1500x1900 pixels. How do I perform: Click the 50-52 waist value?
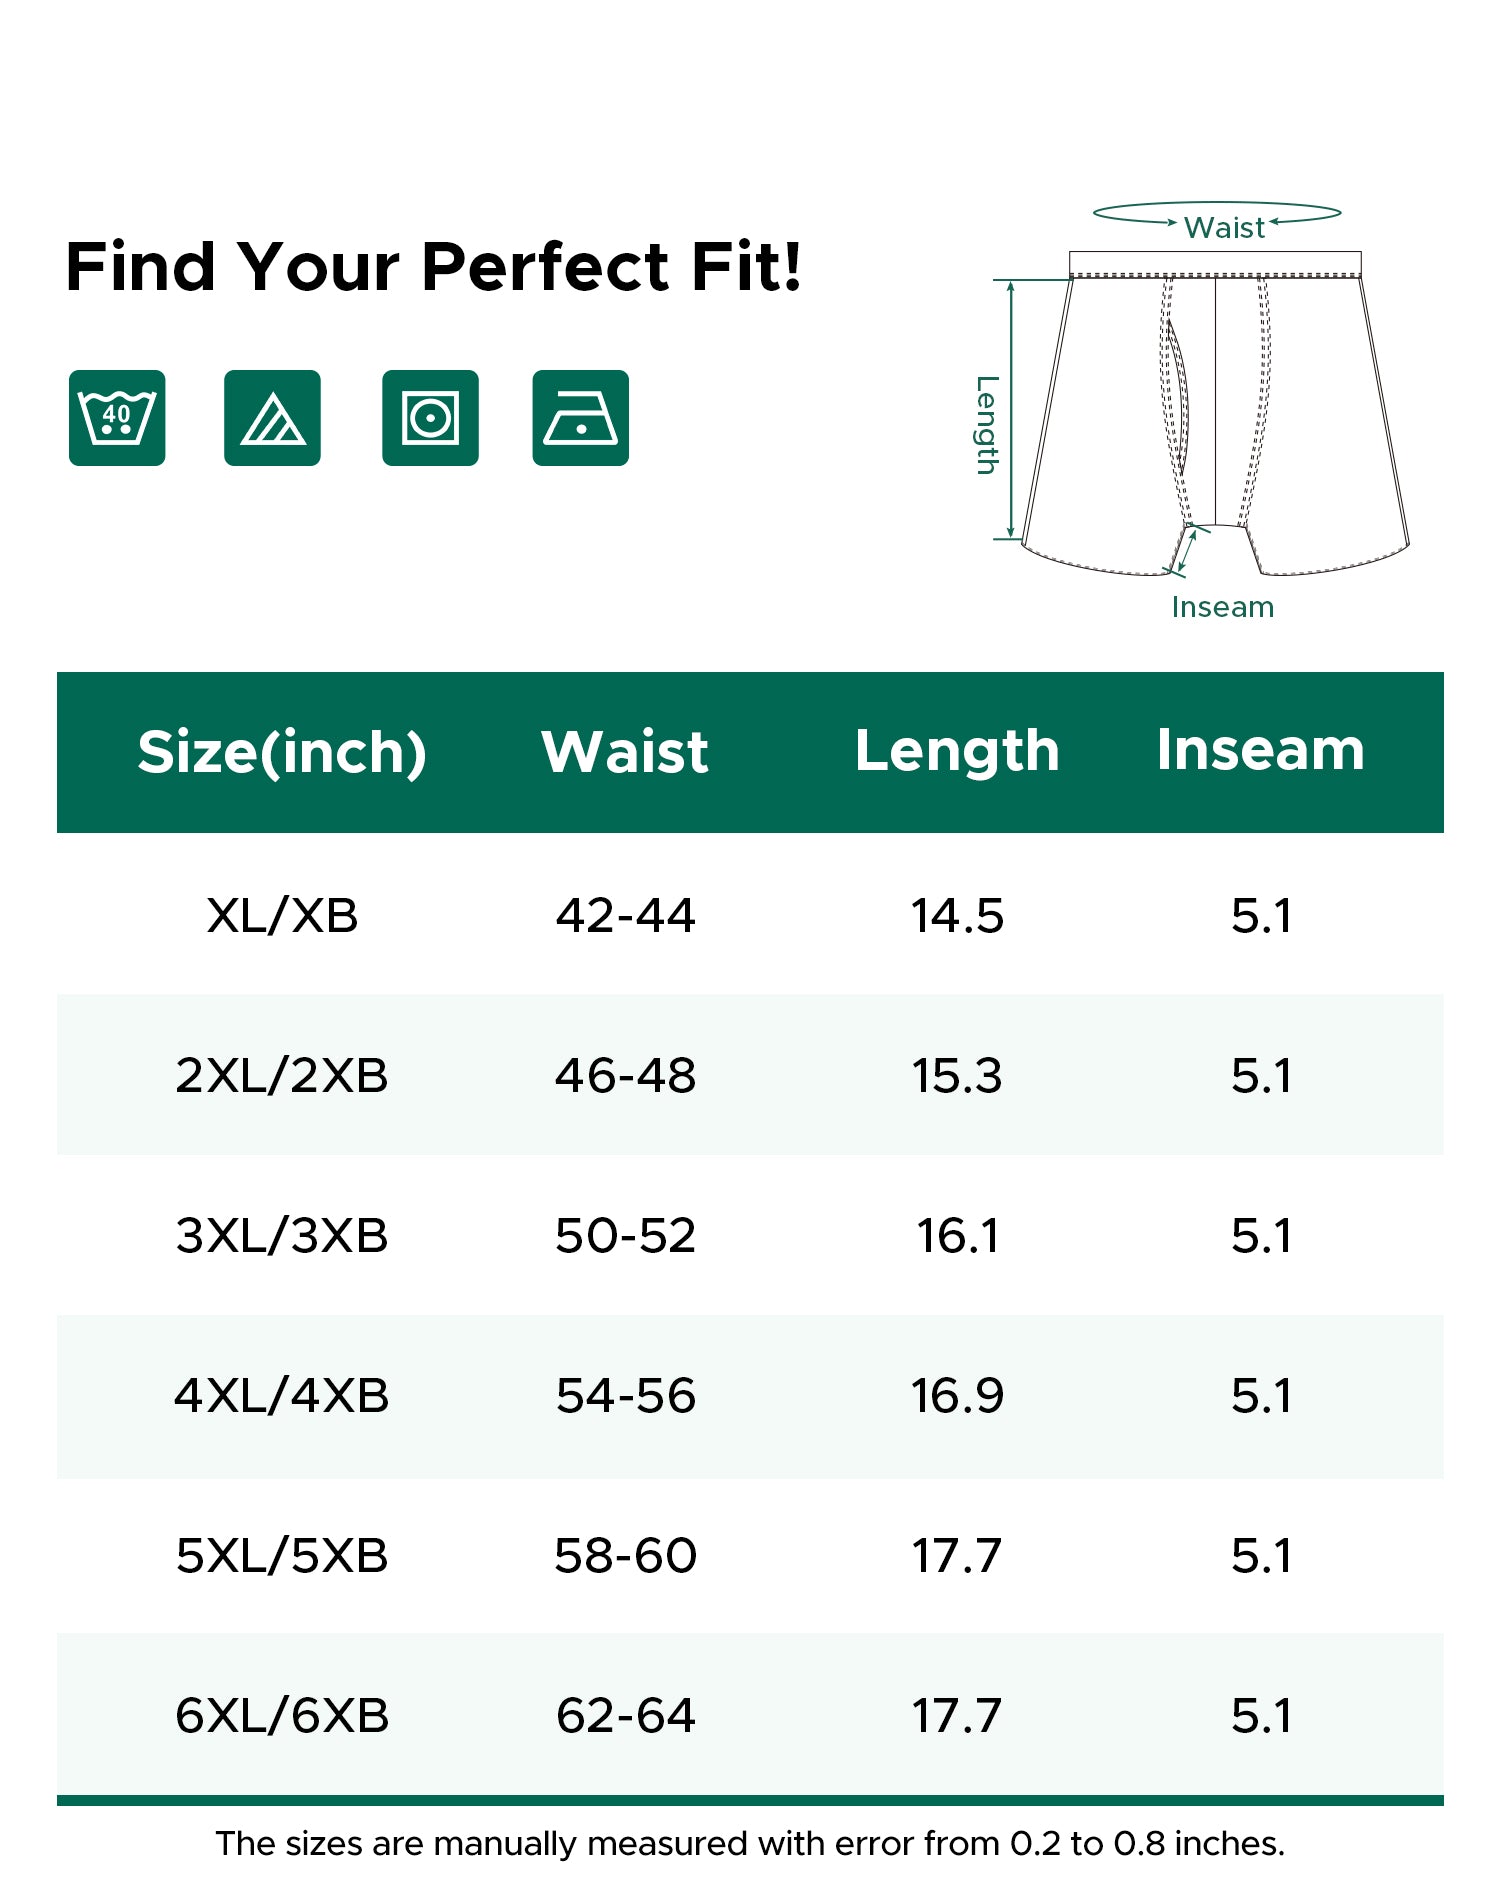point(625,1236)
